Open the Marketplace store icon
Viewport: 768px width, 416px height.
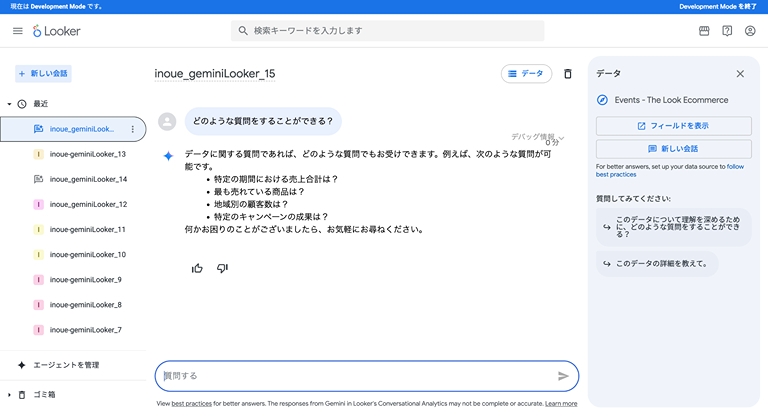[x=704, y=31]
